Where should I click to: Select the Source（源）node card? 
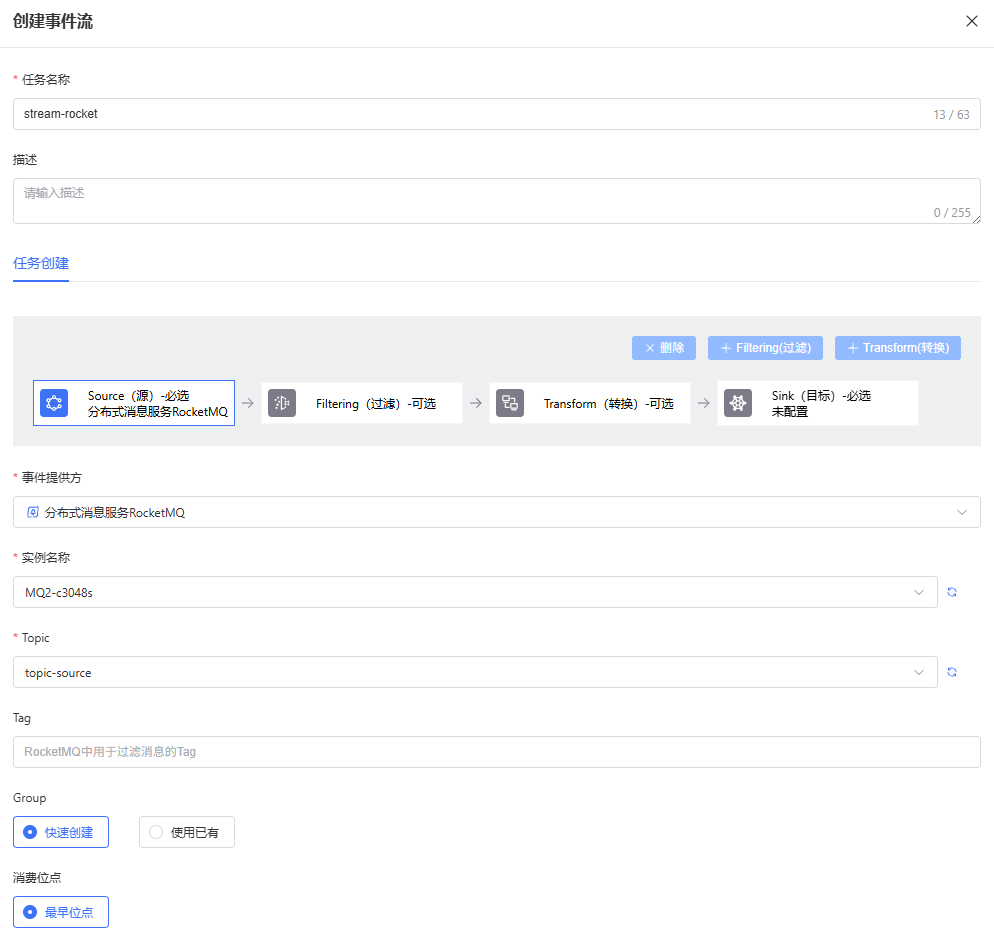point(134,403)
